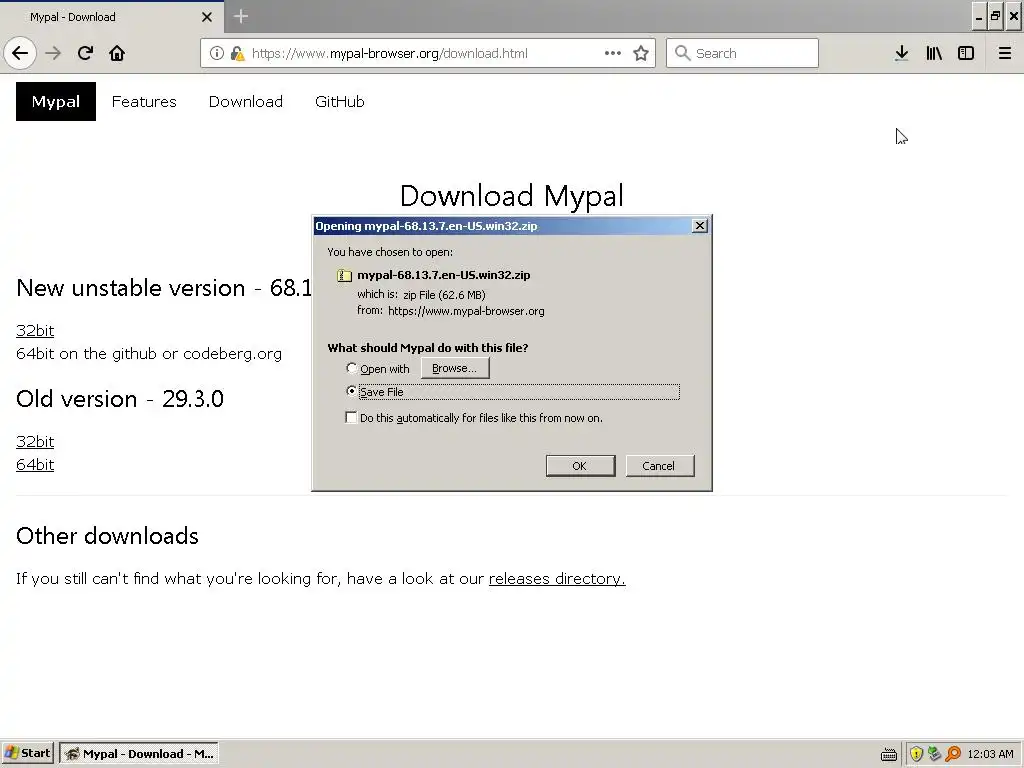Image resolution: width=1024 pixels, height=768 pixels.
Task: Toggle the sidebar icon
Action: coord(966,53)
